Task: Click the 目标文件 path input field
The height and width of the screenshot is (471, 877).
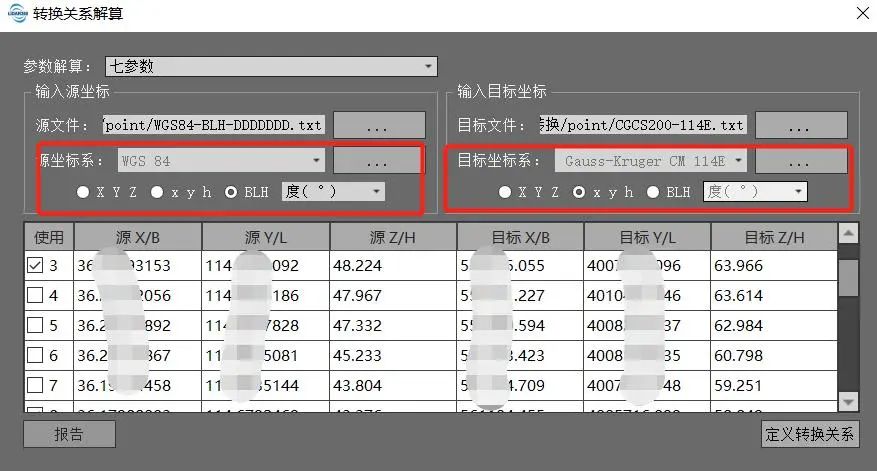Action: coord(643,125)
